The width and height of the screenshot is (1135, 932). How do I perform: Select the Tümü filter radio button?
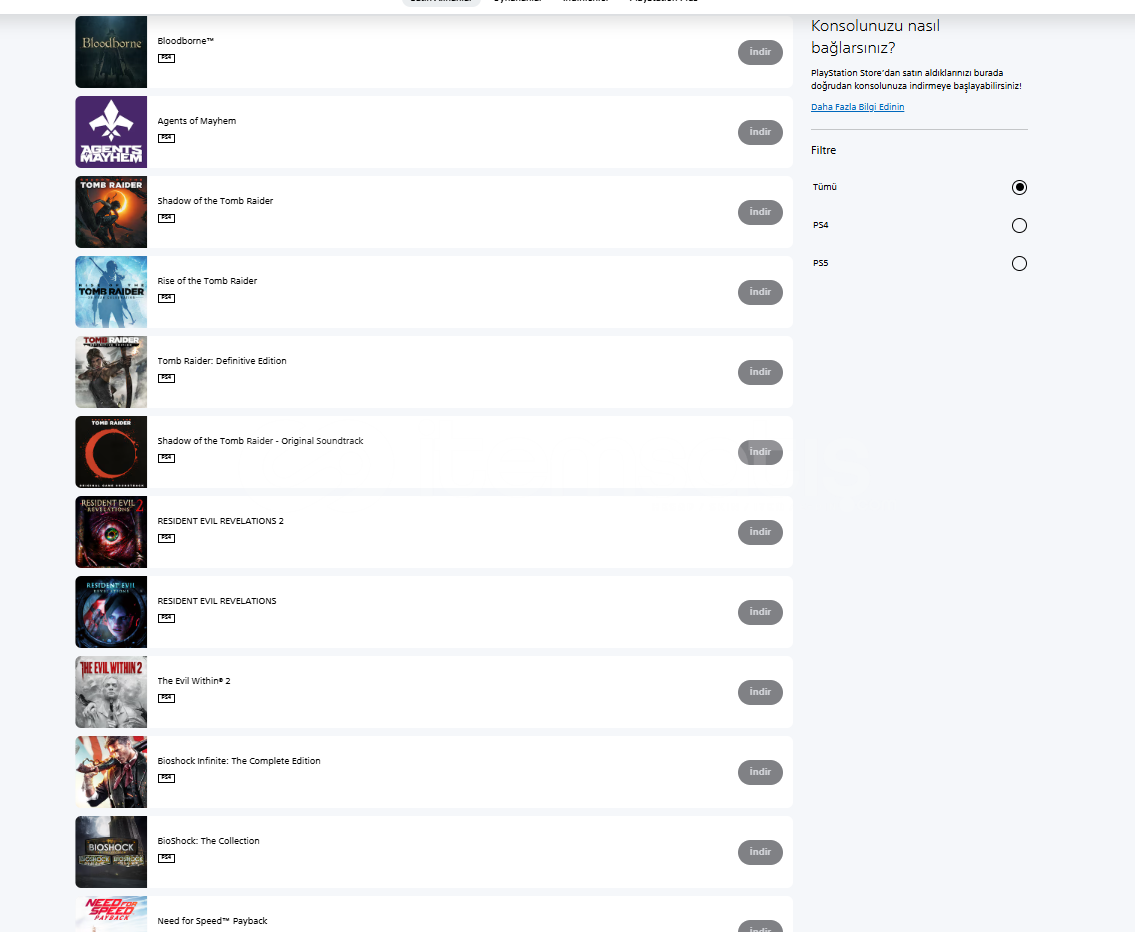point(1019,187)
